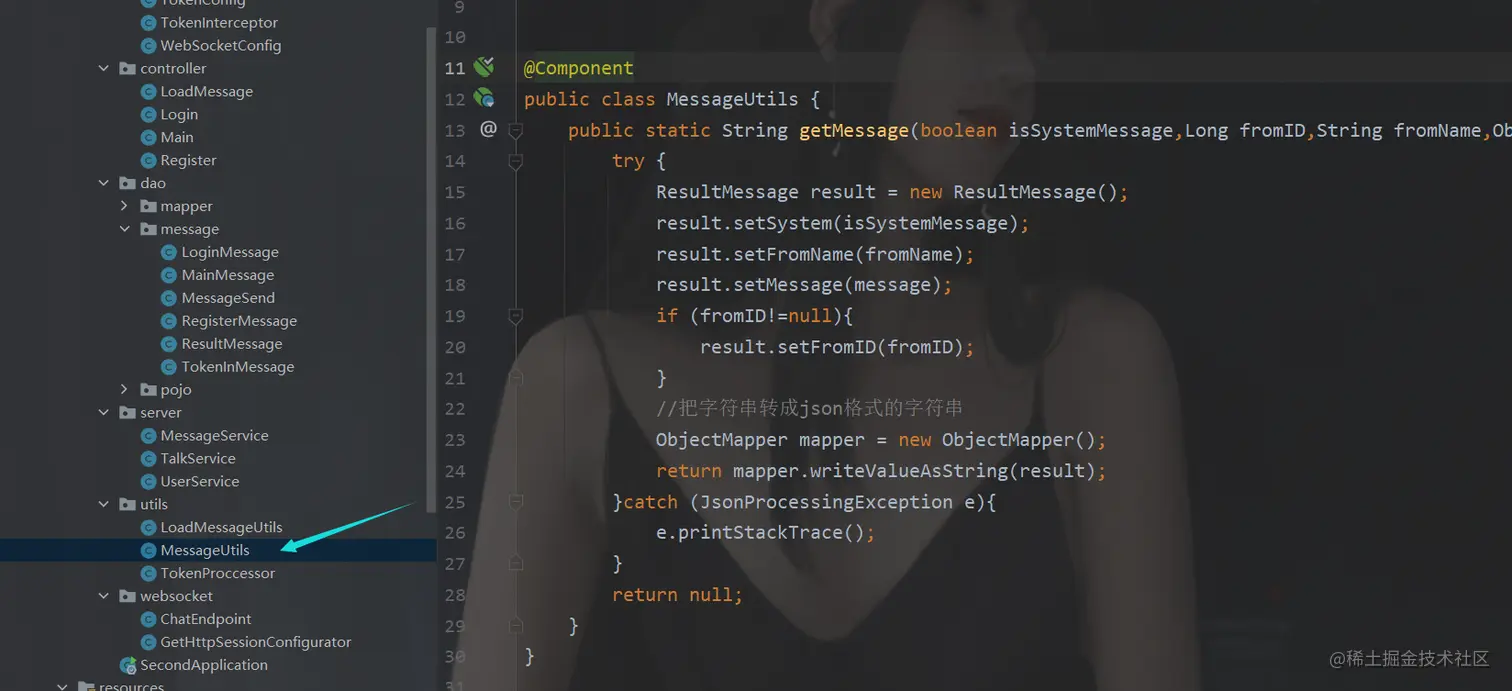Open the LoadMessage controller class
This screenshot has width=1512, height=691.
tap(207, 91)
